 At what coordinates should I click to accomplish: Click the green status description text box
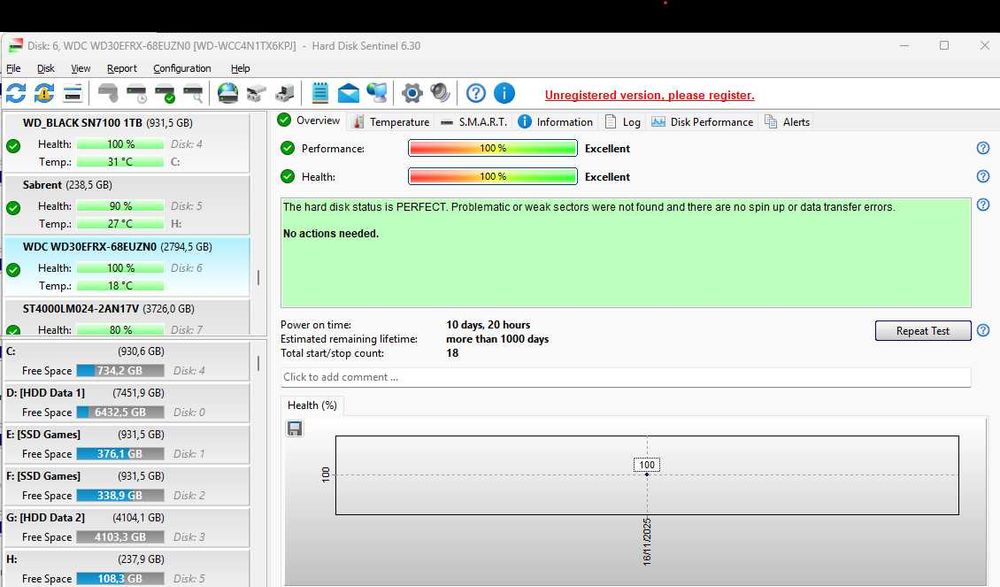point(626,253)
